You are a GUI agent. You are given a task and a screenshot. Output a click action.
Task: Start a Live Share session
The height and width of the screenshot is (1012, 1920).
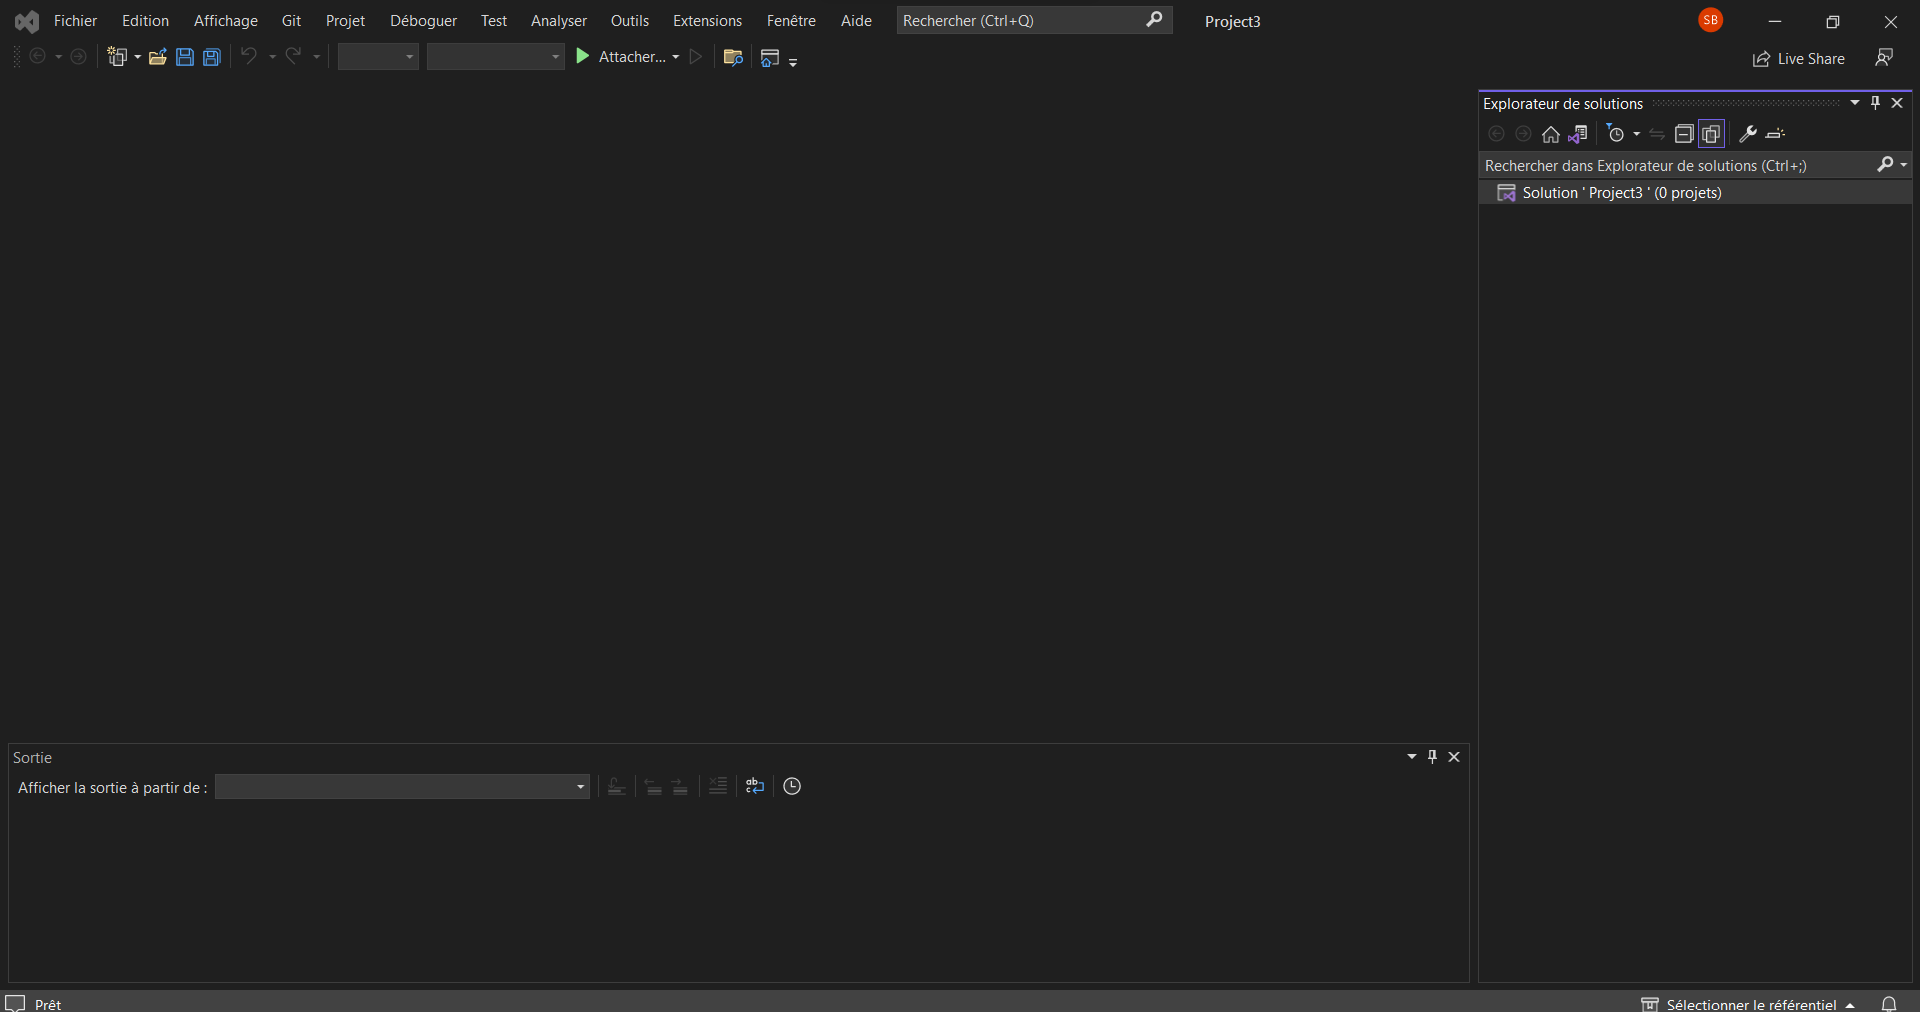click(x=1800, y=58)
